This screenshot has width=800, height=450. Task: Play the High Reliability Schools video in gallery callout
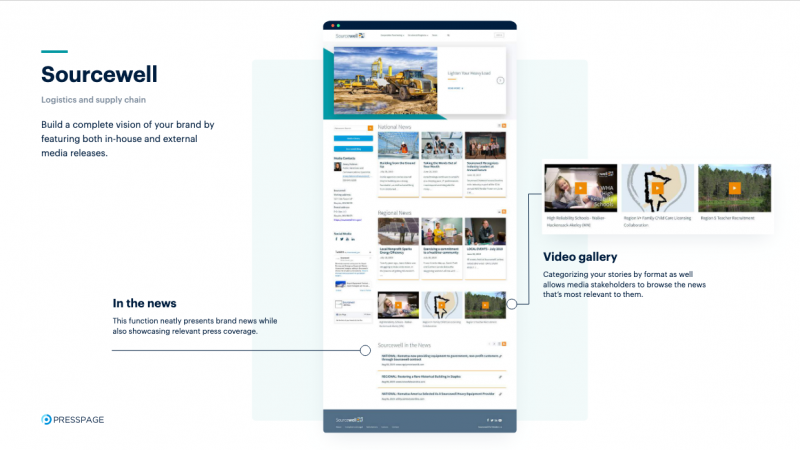(581, 188)
